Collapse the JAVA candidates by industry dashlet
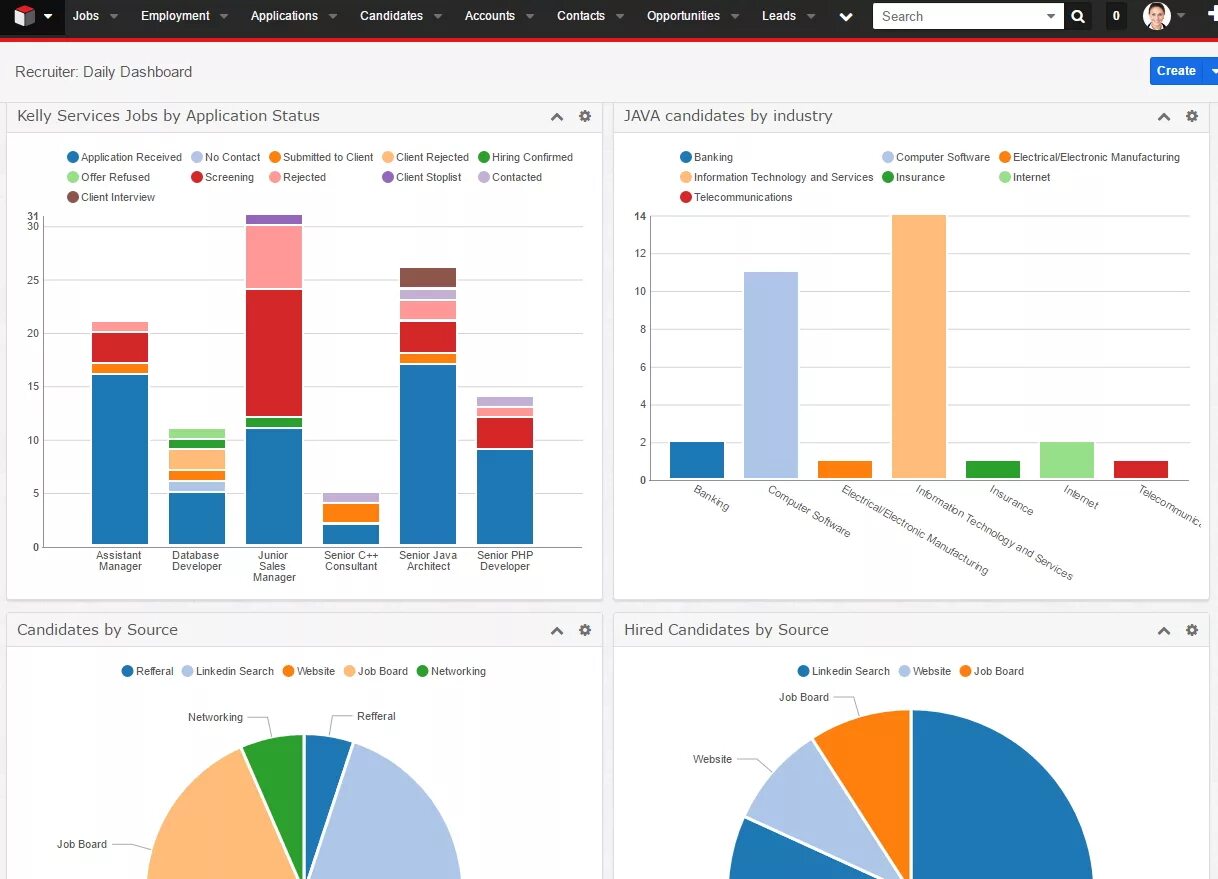 pos(1164,117)
